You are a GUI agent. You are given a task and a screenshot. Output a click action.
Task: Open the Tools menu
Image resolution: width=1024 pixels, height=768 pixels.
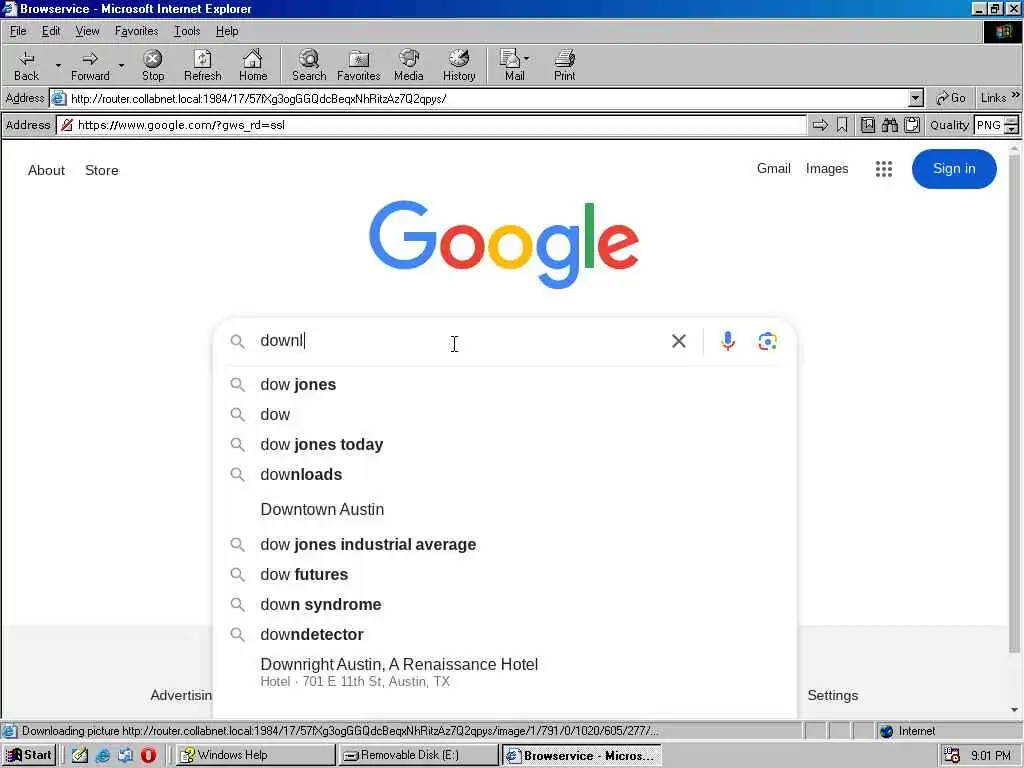187,31
